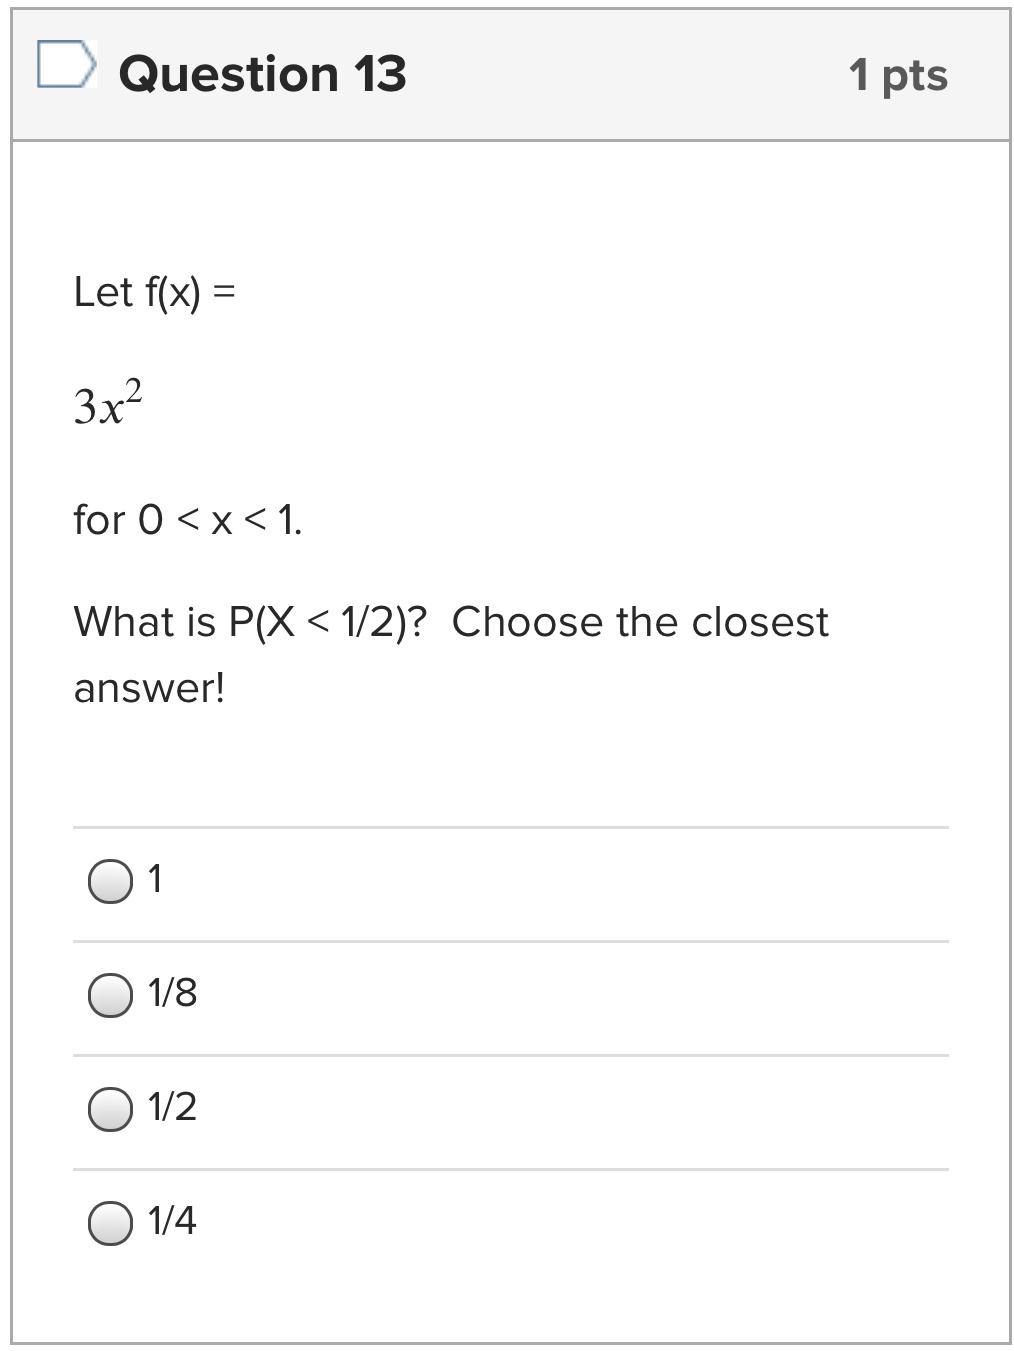Select the radio button for answer 1
This screenshot has width=1014, height=1351.
click(107, 882)
